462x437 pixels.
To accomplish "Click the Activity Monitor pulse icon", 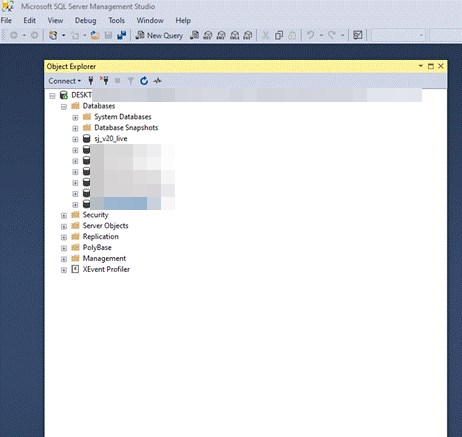I will pos(157,81).
